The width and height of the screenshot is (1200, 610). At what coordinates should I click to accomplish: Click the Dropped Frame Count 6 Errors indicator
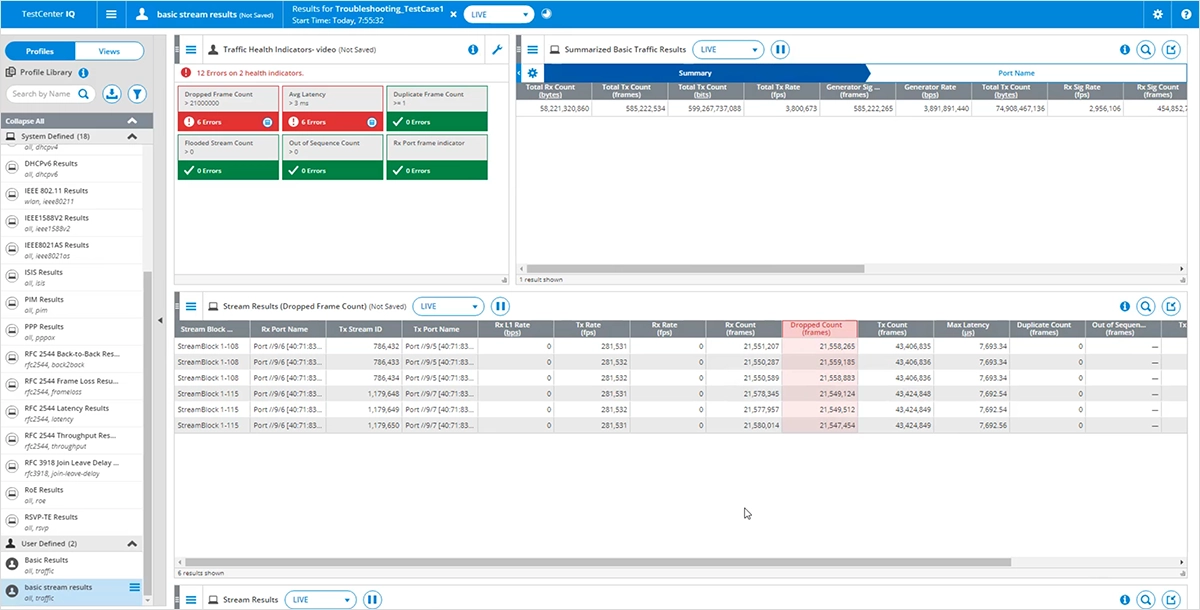pyautogui.click(x=230, y=121)
